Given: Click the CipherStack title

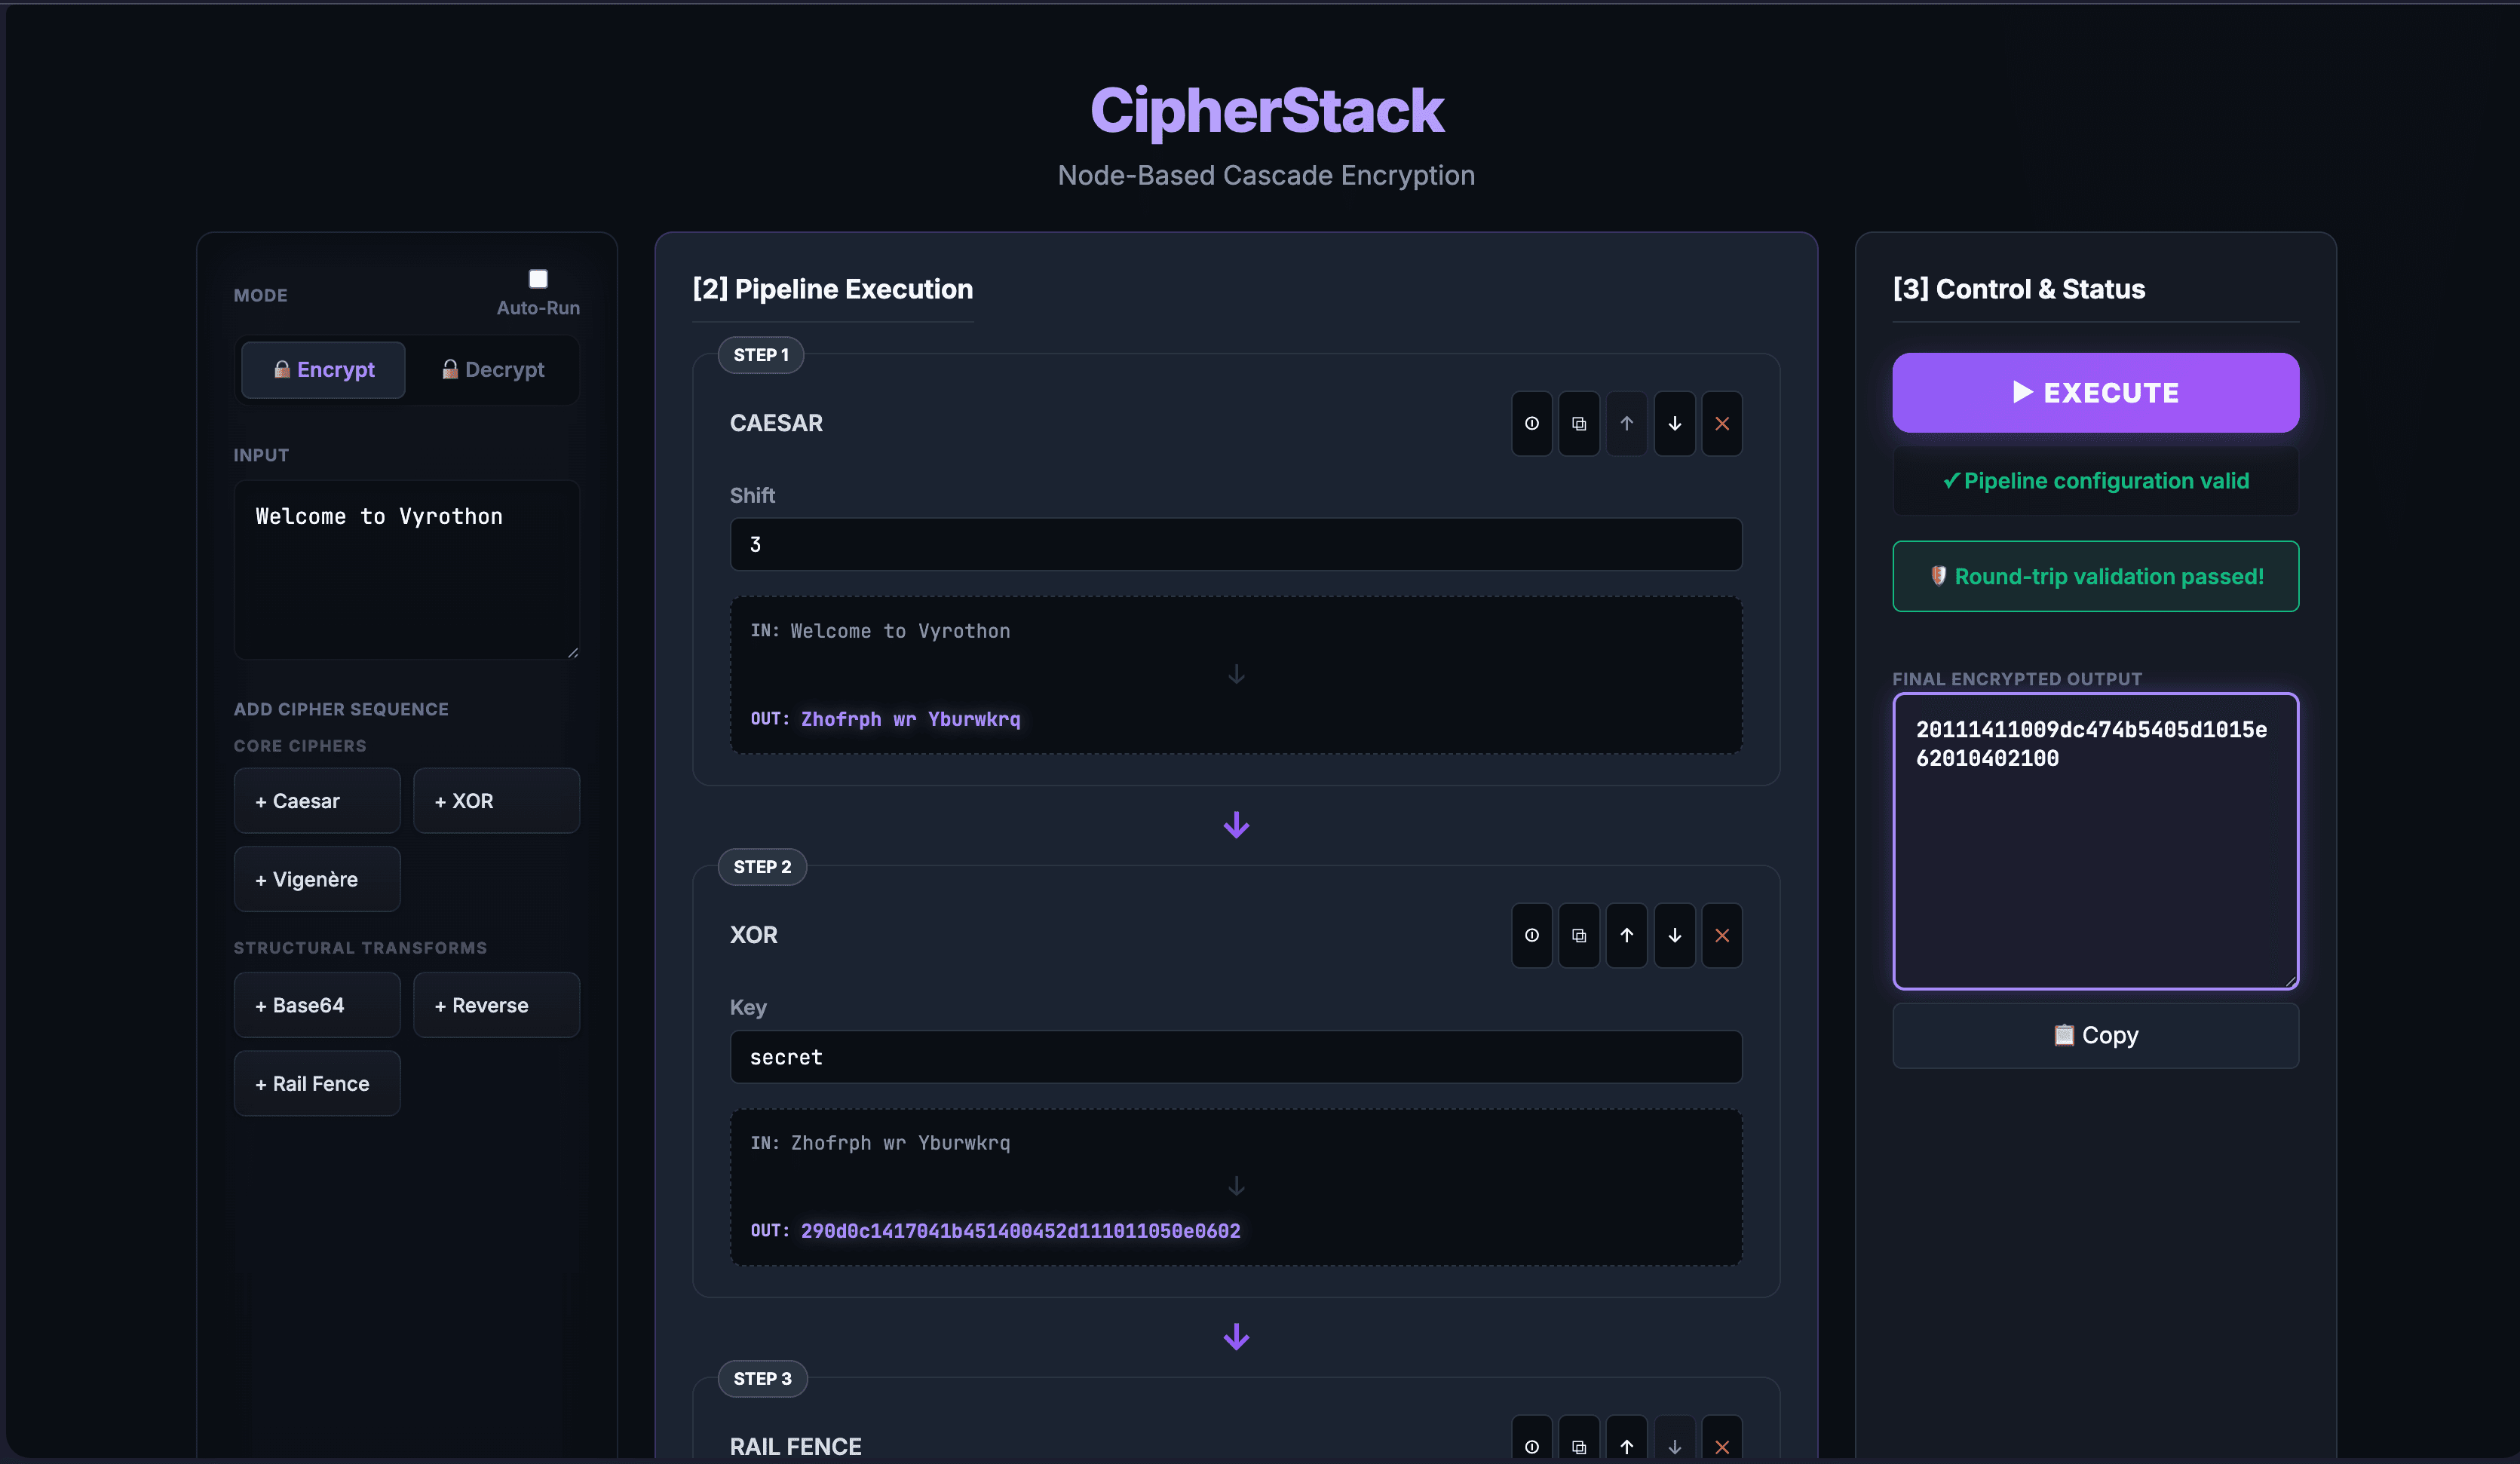Looking at the screenshot, I should [x=1266, y=110].
